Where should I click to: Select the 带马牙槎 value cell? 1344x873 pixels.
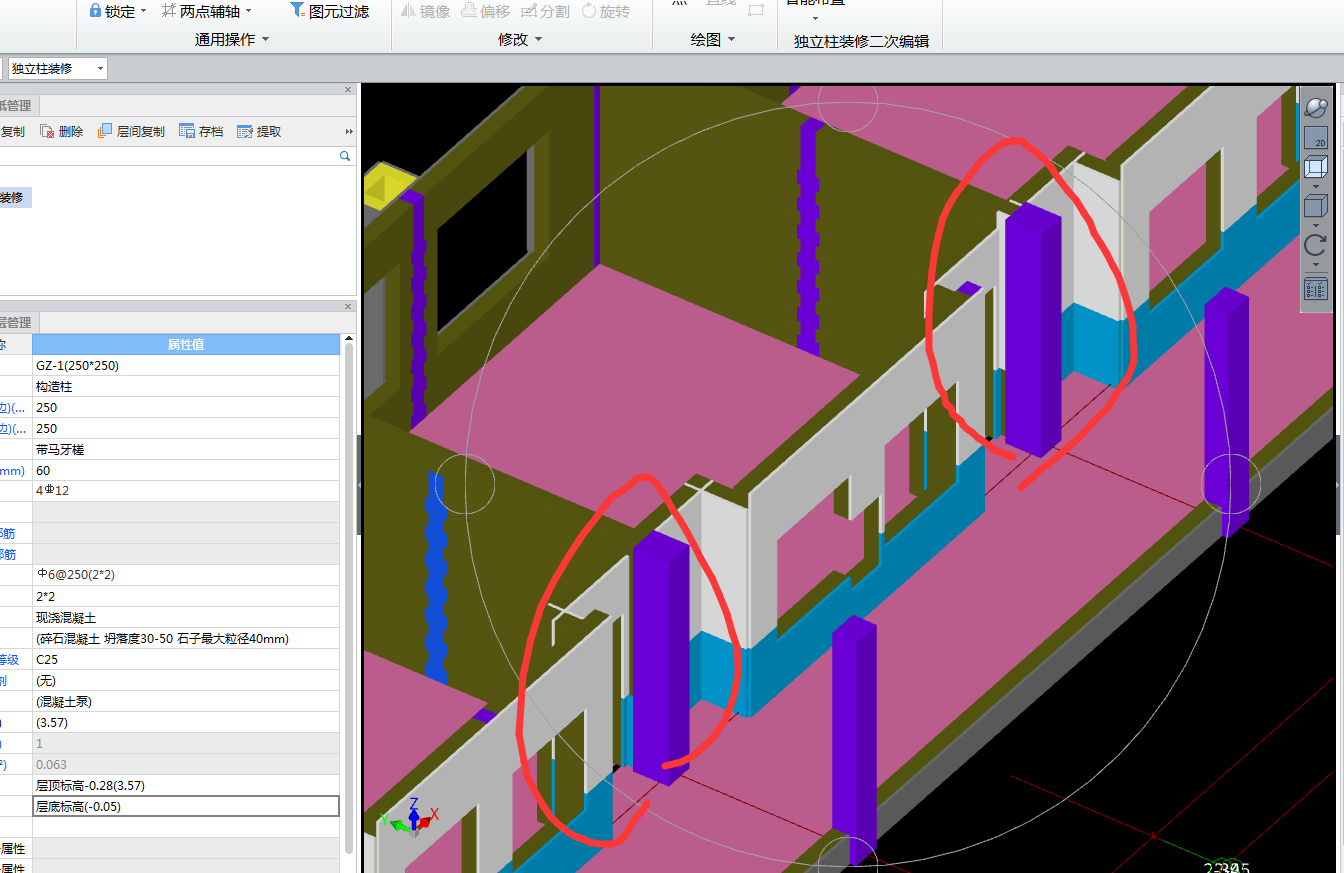(x=186, y=449)
